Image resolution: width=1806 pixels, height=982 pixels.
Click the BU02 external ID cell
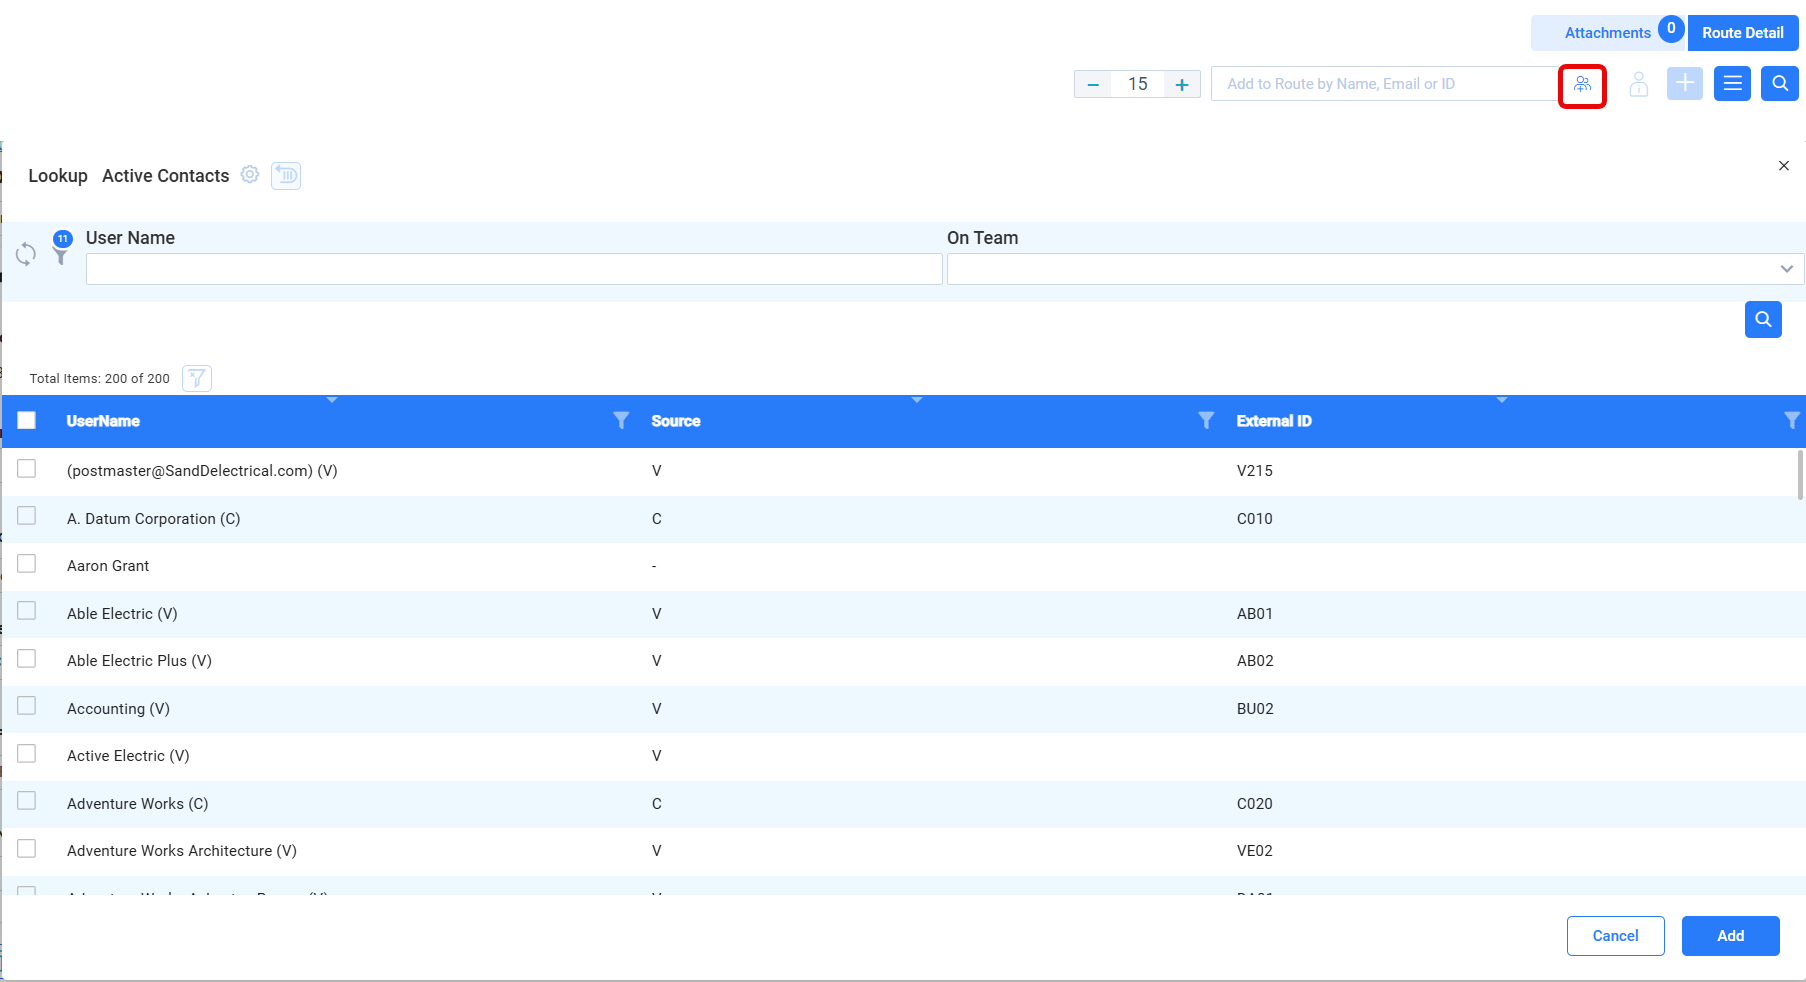pos(1255,709)
